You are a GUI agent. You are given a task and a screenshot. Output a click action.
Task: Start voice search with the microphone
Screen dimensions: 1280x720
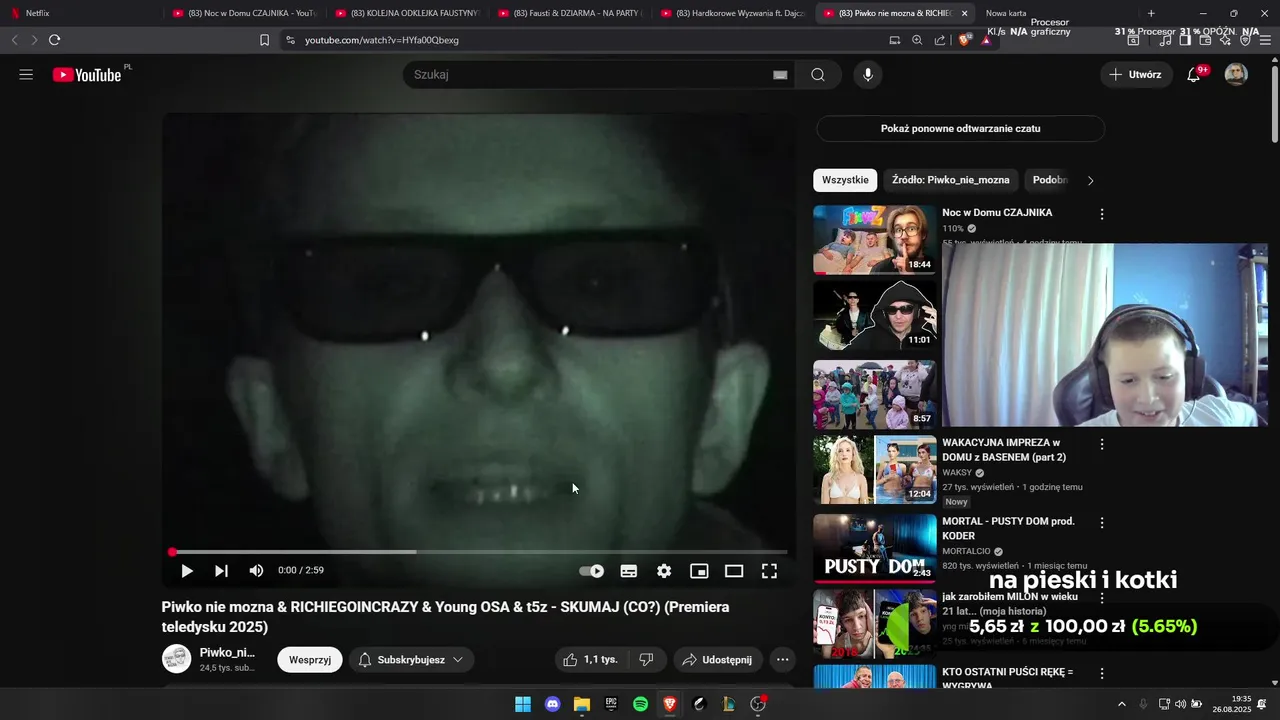coord(868,75)
